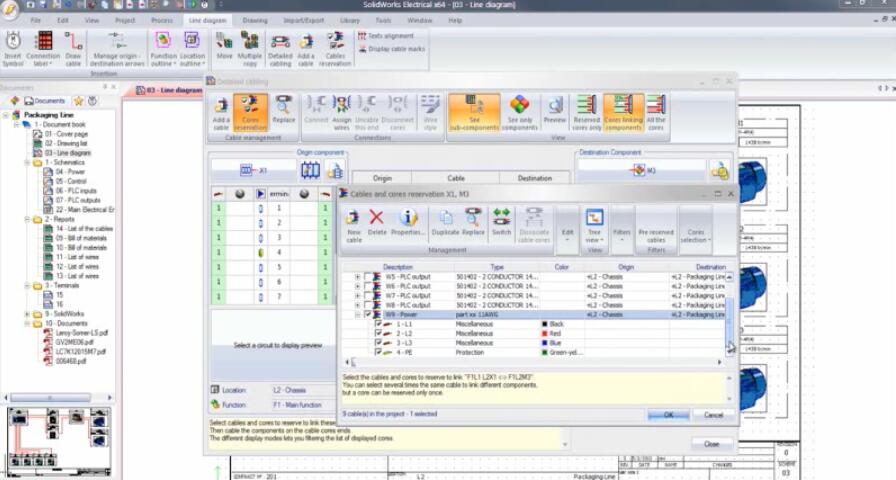Click Insert symbol in the main ribbon
896x480 pixels.
click(13, 49)
